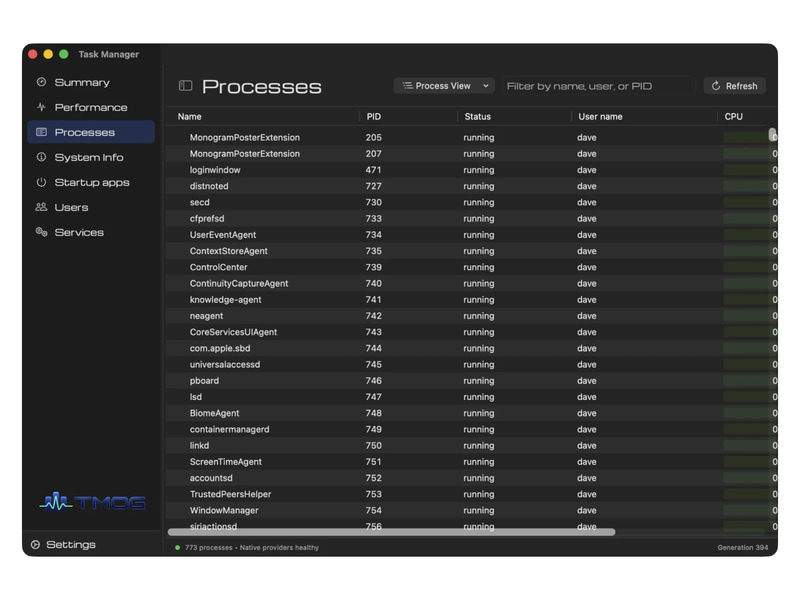Sort by the Status column header
800x600 pixels.
click(478, 116)
